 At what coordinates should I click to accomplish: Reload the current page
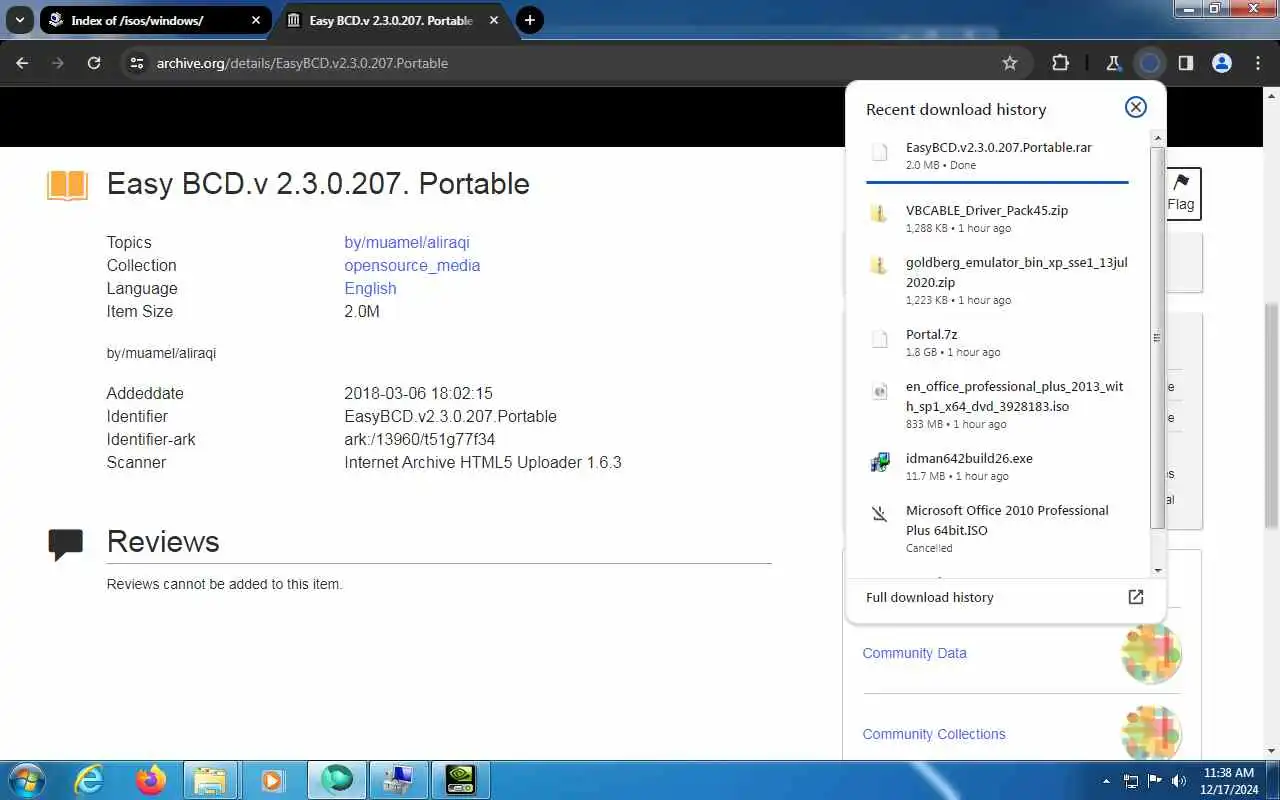(x=94, y=63)
